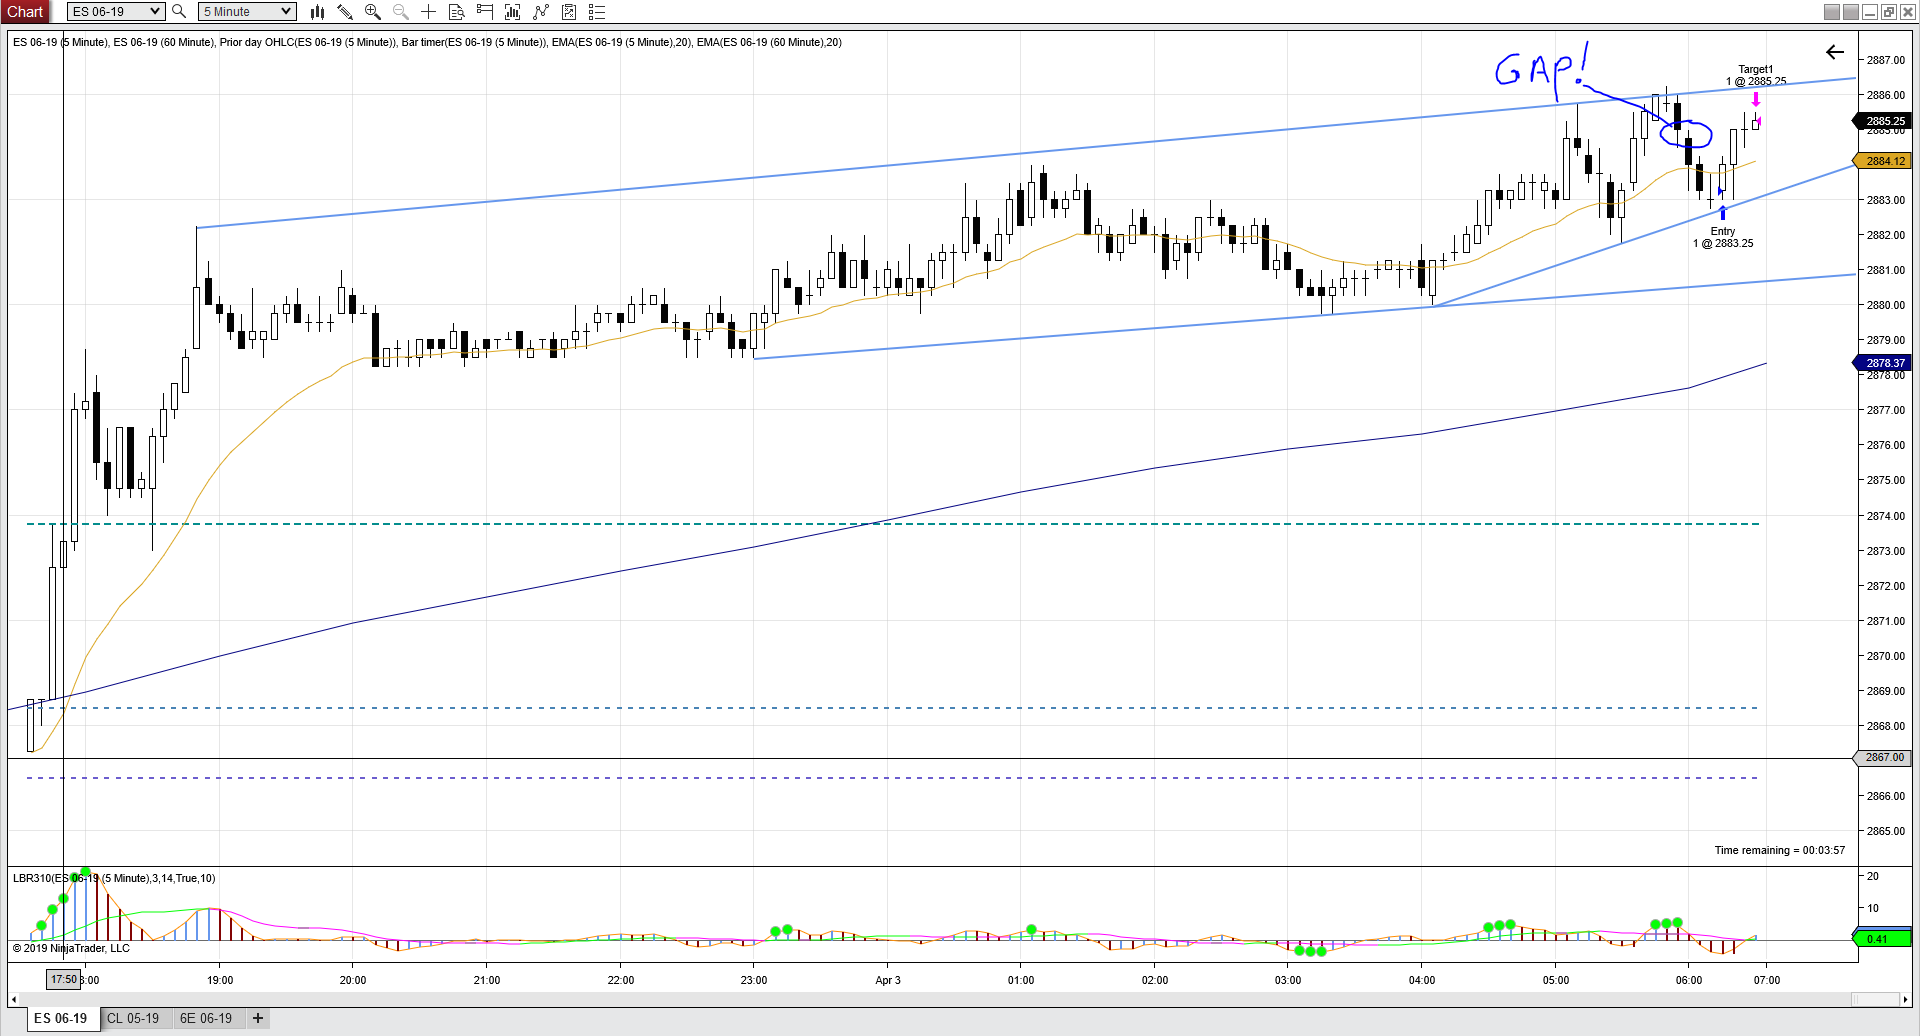This screenshot has width=1920, height=1036.
Task: Open the Strategies dialog icon
Action: pyautogui.click(x=541, y=12)
